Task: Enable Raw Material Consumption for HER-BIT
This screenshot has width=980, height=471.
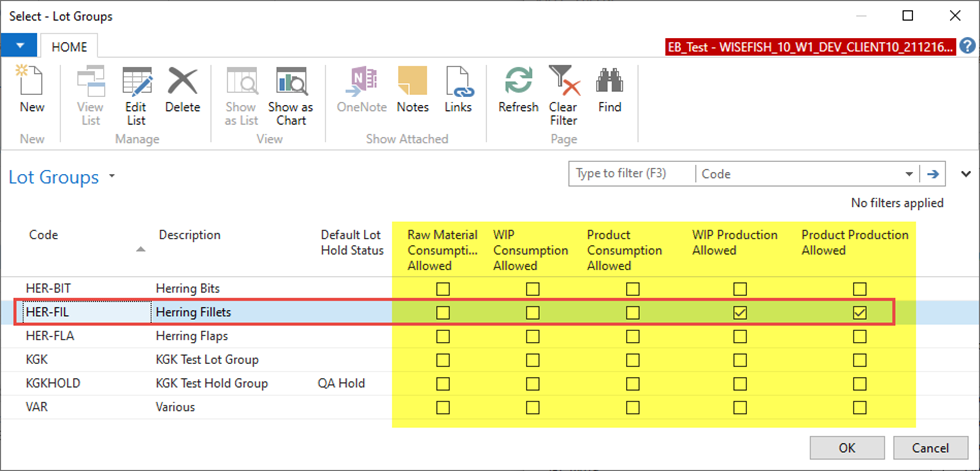Action: (443, 289)
